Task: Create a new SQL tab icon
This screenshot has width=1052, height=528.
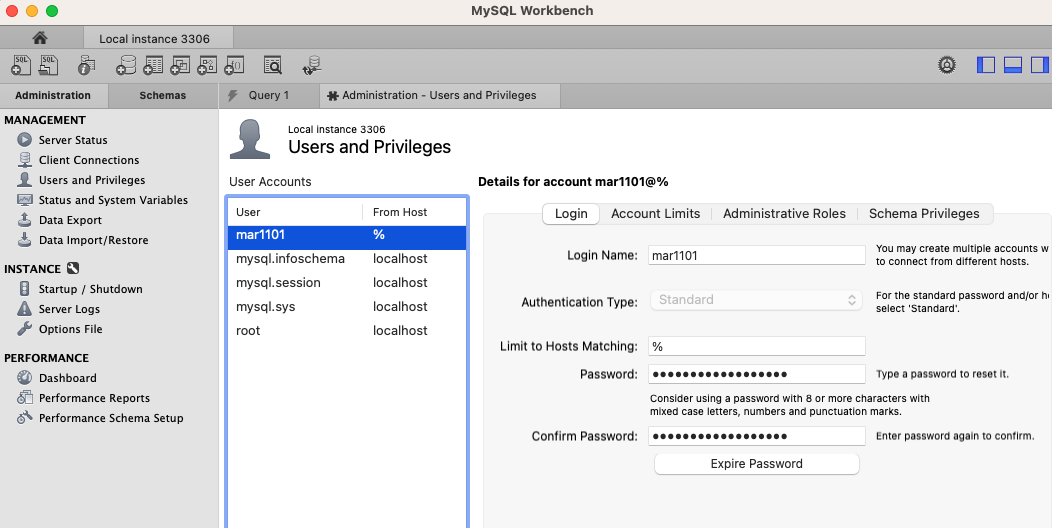Action: 21,65
